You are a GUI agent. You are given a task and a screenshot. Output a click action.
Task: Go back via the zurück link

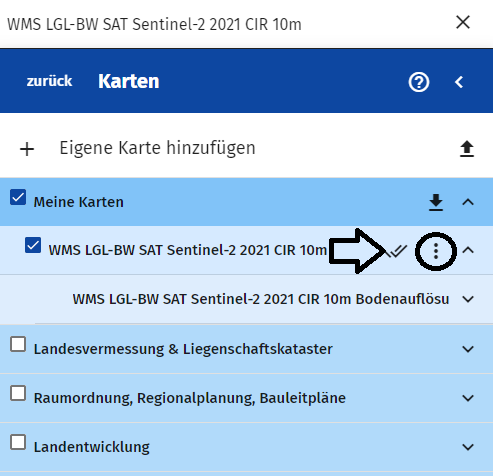point(49,81)
